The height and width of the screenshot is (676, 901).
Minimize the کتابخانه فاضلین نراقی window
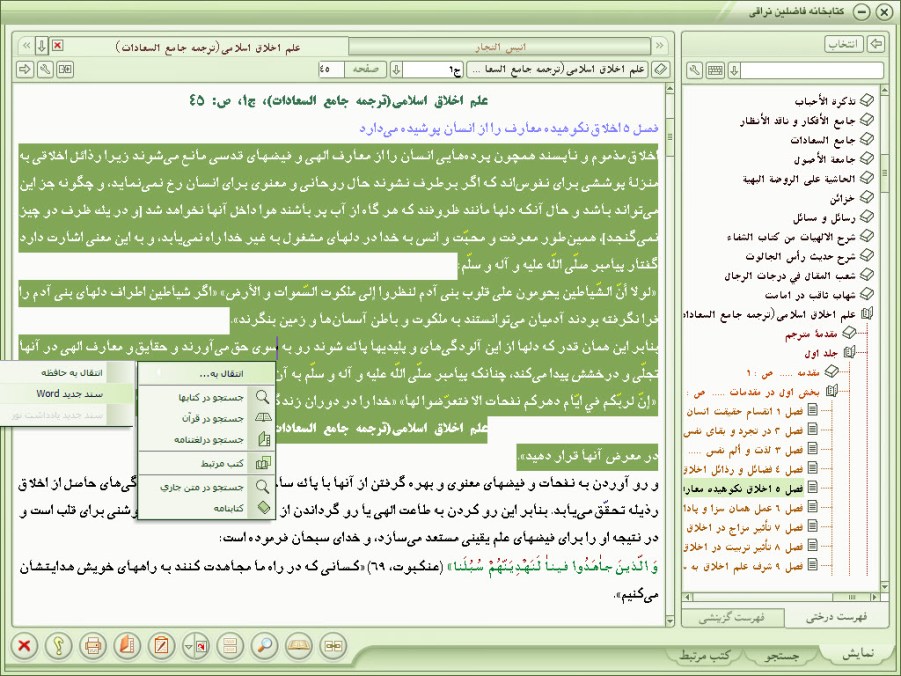pos(861,13)
